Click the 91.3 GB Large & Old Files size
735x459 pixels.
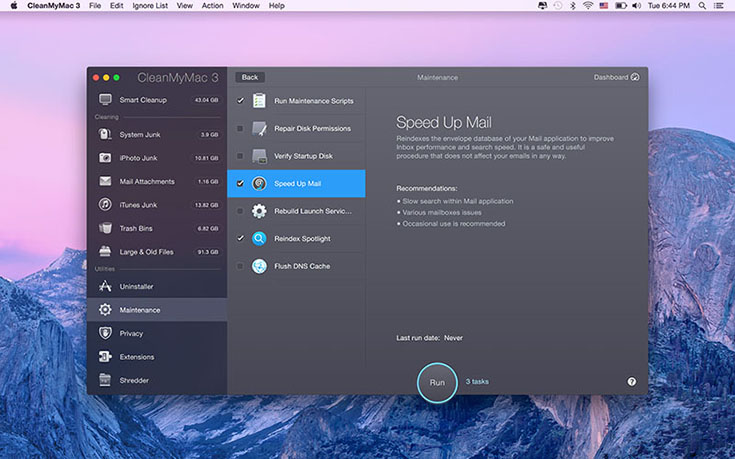click(208, 252)
